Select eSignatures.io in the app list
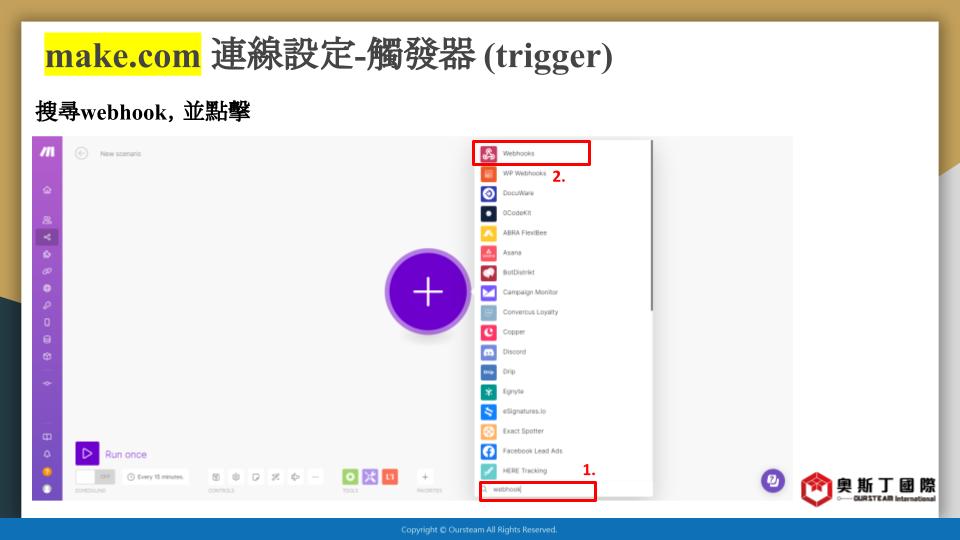The height and width of the screenshot is (540, 960). pyautogui.click(x=563, y=411)
